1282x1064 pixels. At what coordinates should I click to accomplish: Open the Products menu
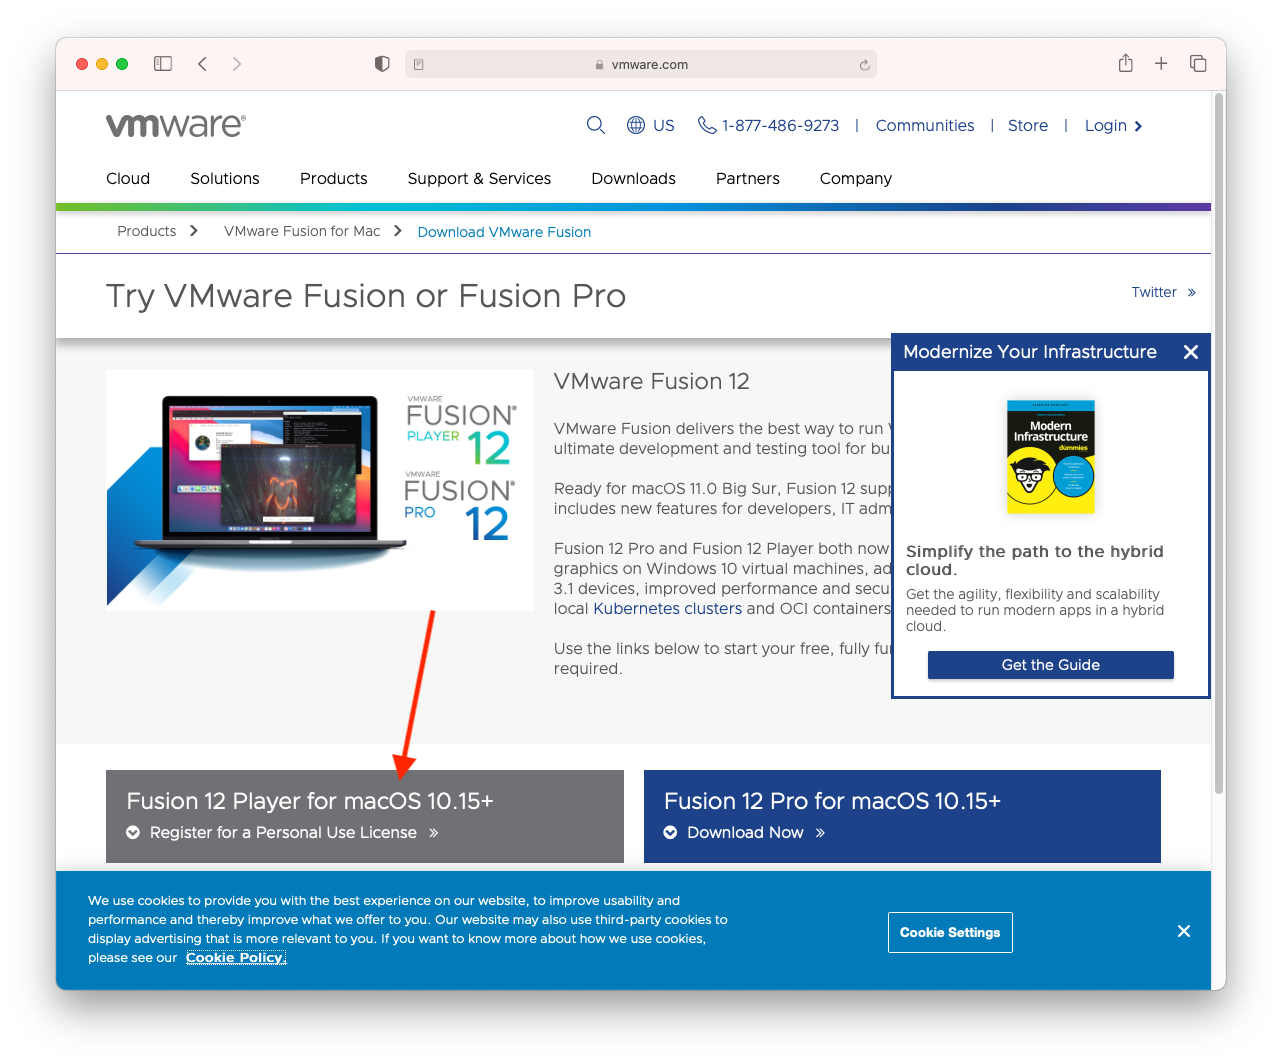[x=333, y=178]
